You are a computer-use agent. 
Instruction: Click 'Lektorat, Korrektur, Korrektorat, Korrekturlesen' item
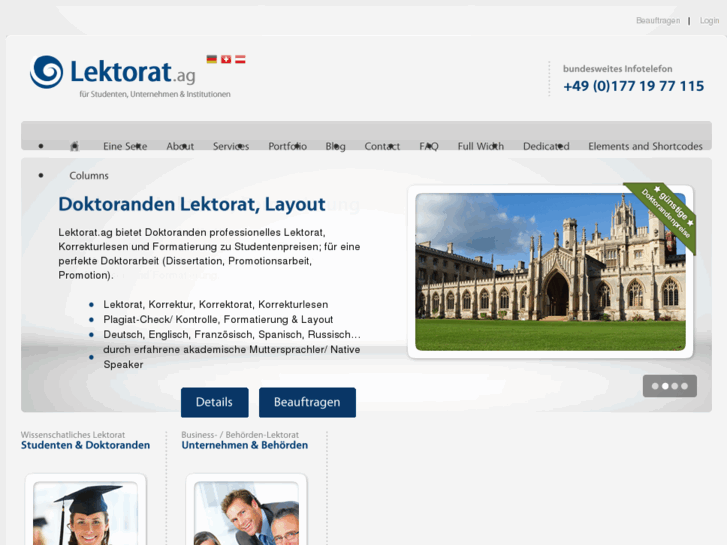pyautogui.click(x=216, y=305)
